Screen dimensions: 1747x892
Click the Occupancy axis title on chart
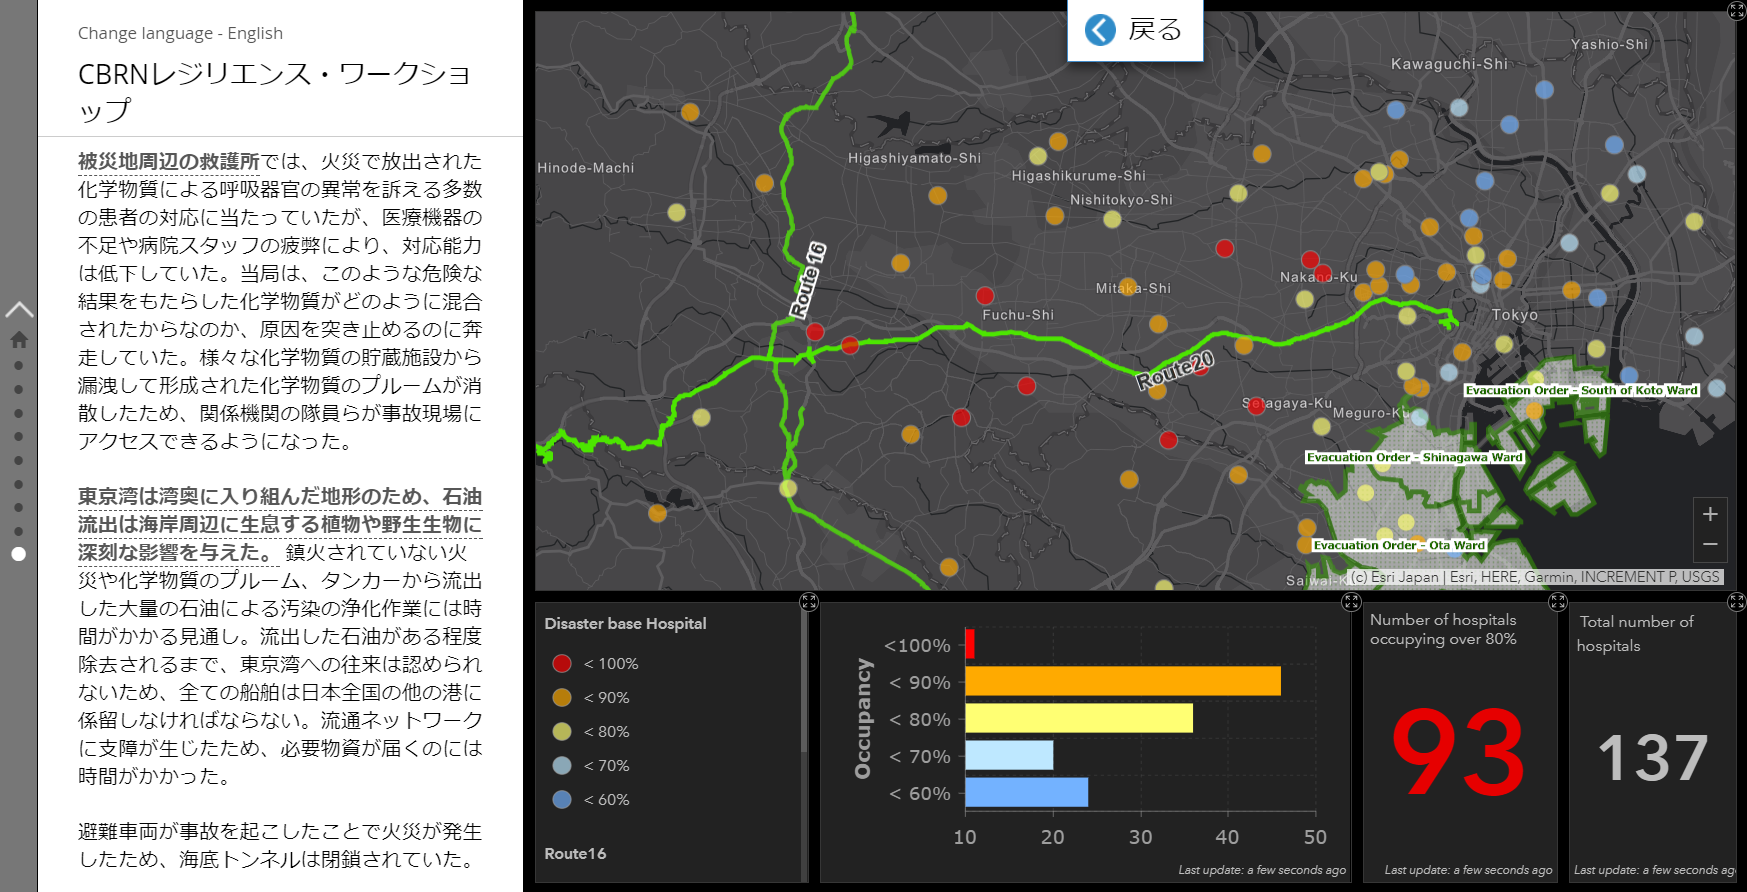pos(862,718)
